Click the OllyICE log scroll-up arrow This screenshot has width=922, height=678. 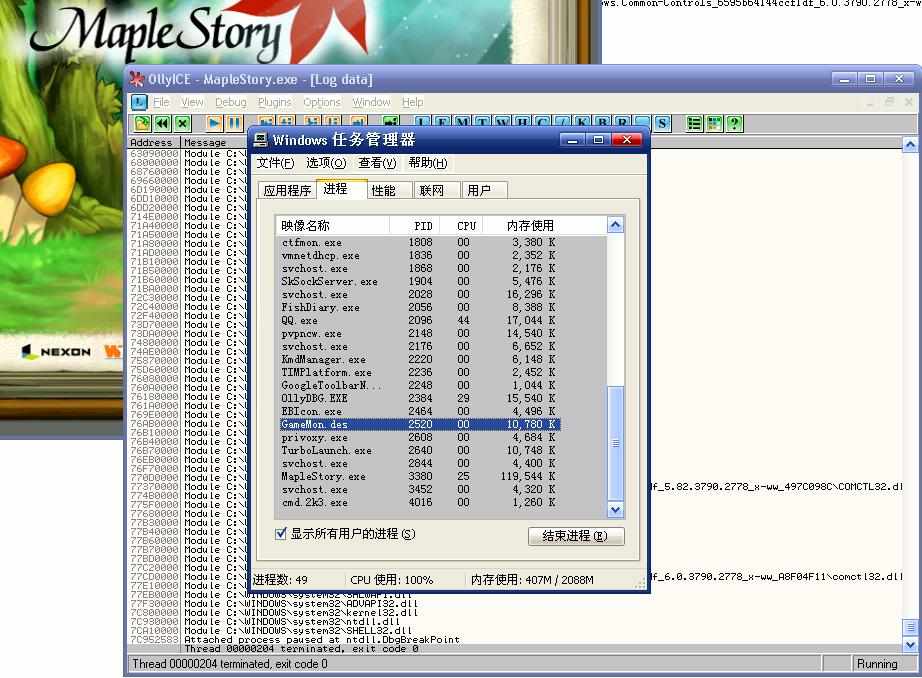pos(910,145)
